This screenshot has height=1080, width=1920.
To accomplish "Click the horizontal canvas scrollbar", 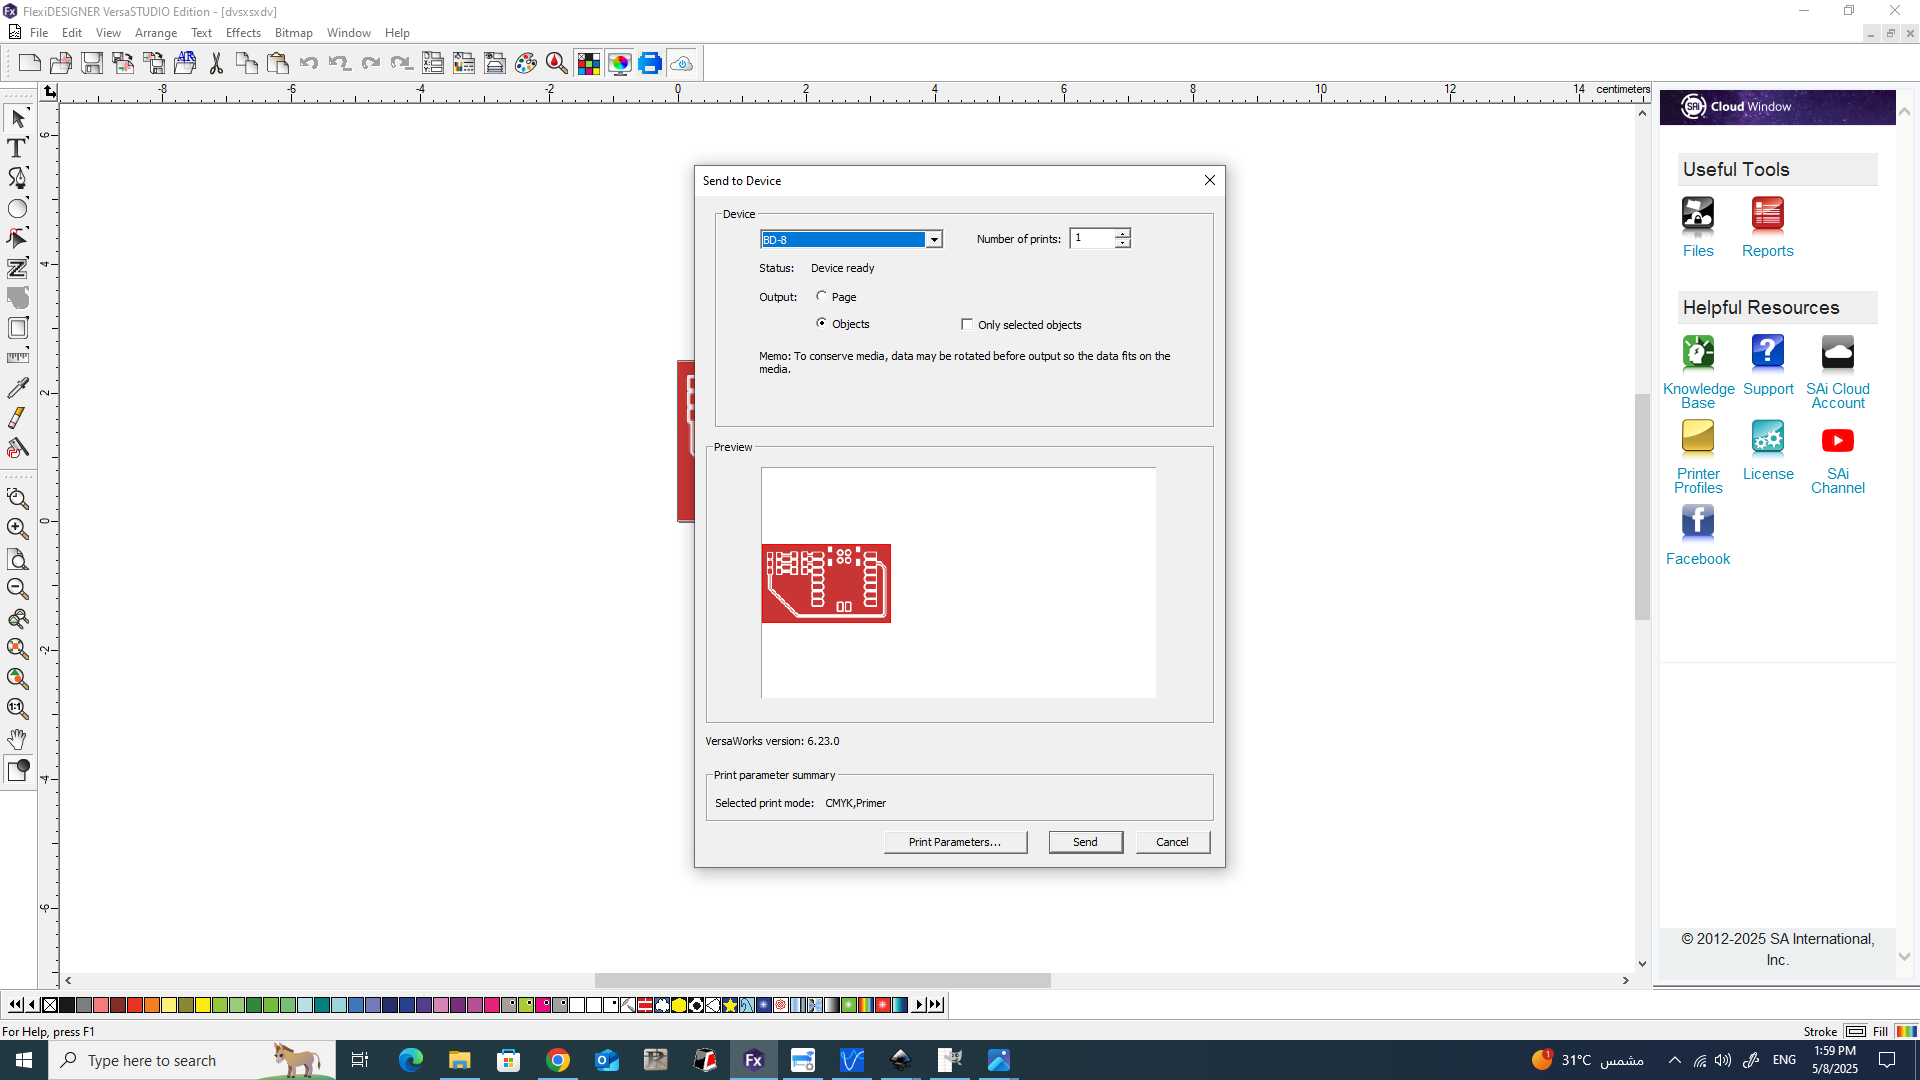I will pos(822,981).
